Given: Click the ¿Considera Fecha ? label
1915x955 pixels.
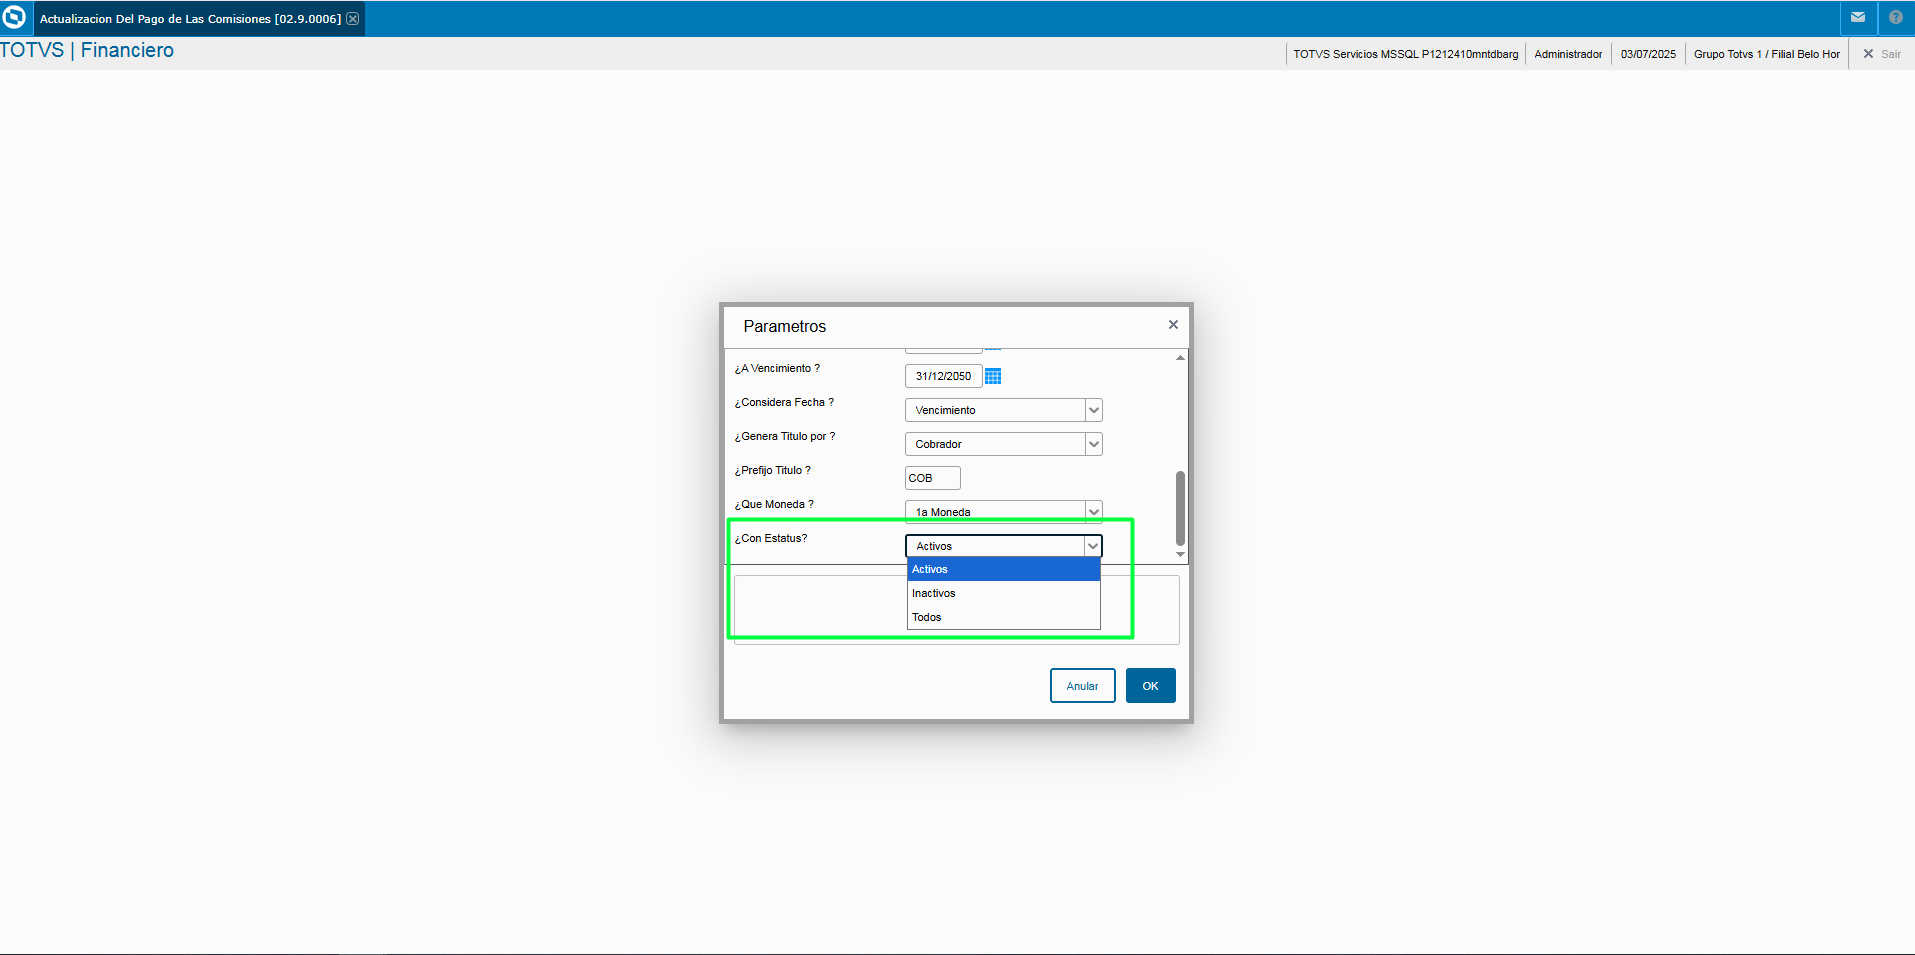Looking at the screenshot, I should tap(784, 402).
